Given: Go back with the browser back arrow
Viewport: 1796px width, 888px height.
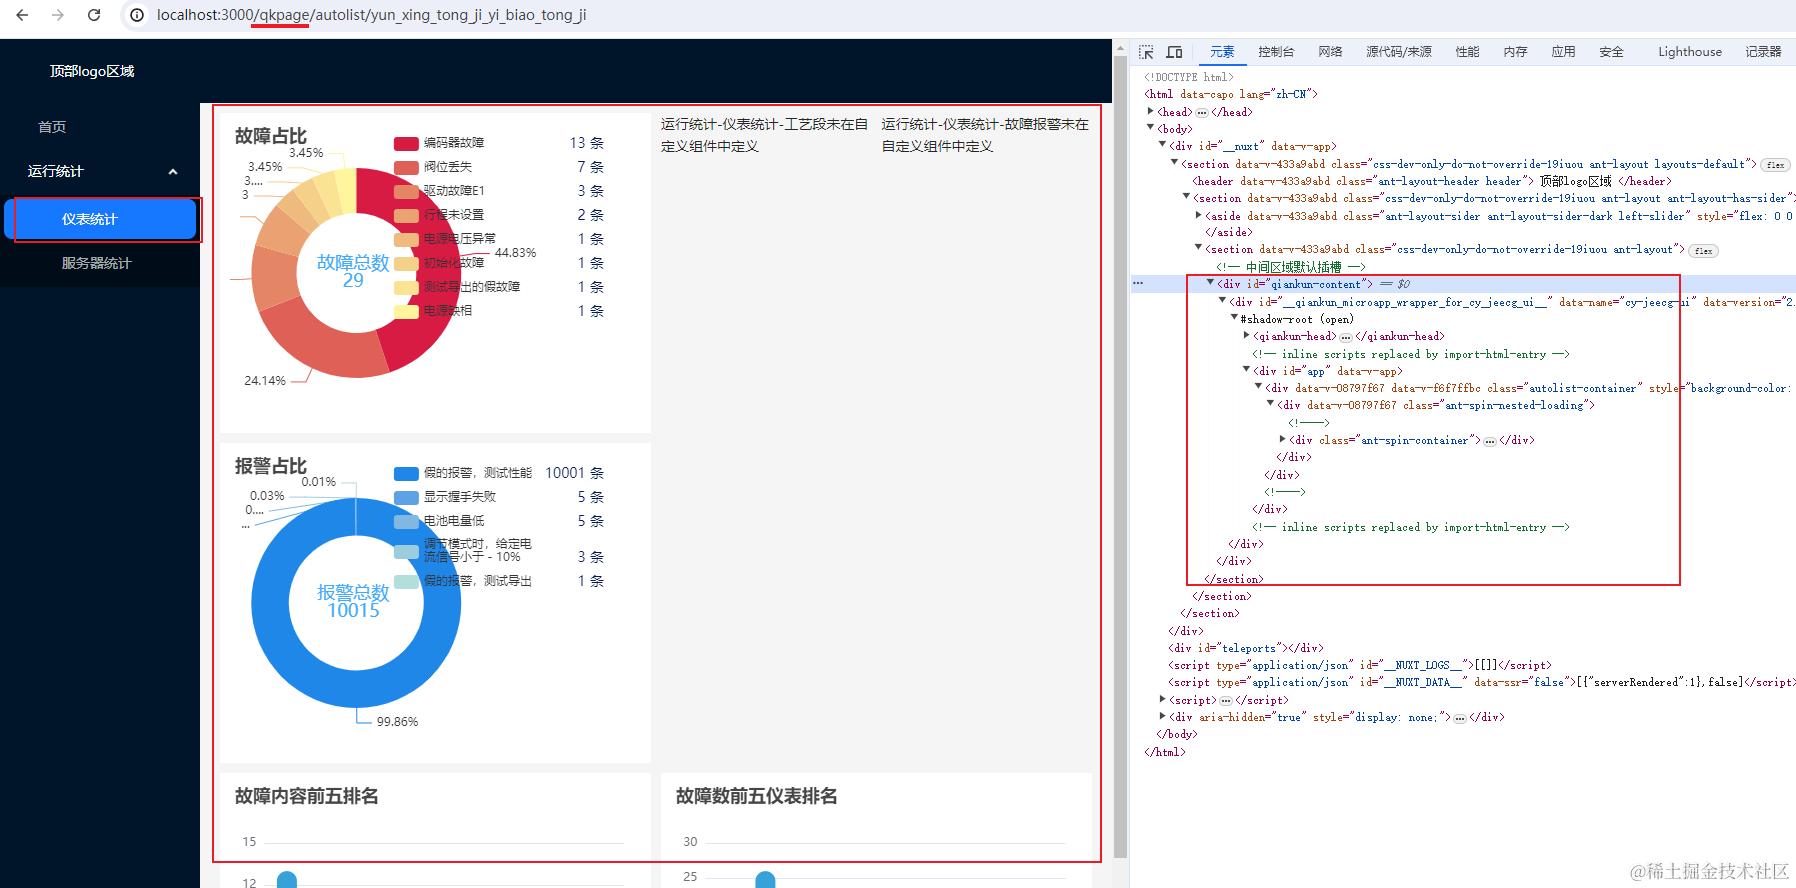Looking at the screenshot, I should tap(22, 15).
